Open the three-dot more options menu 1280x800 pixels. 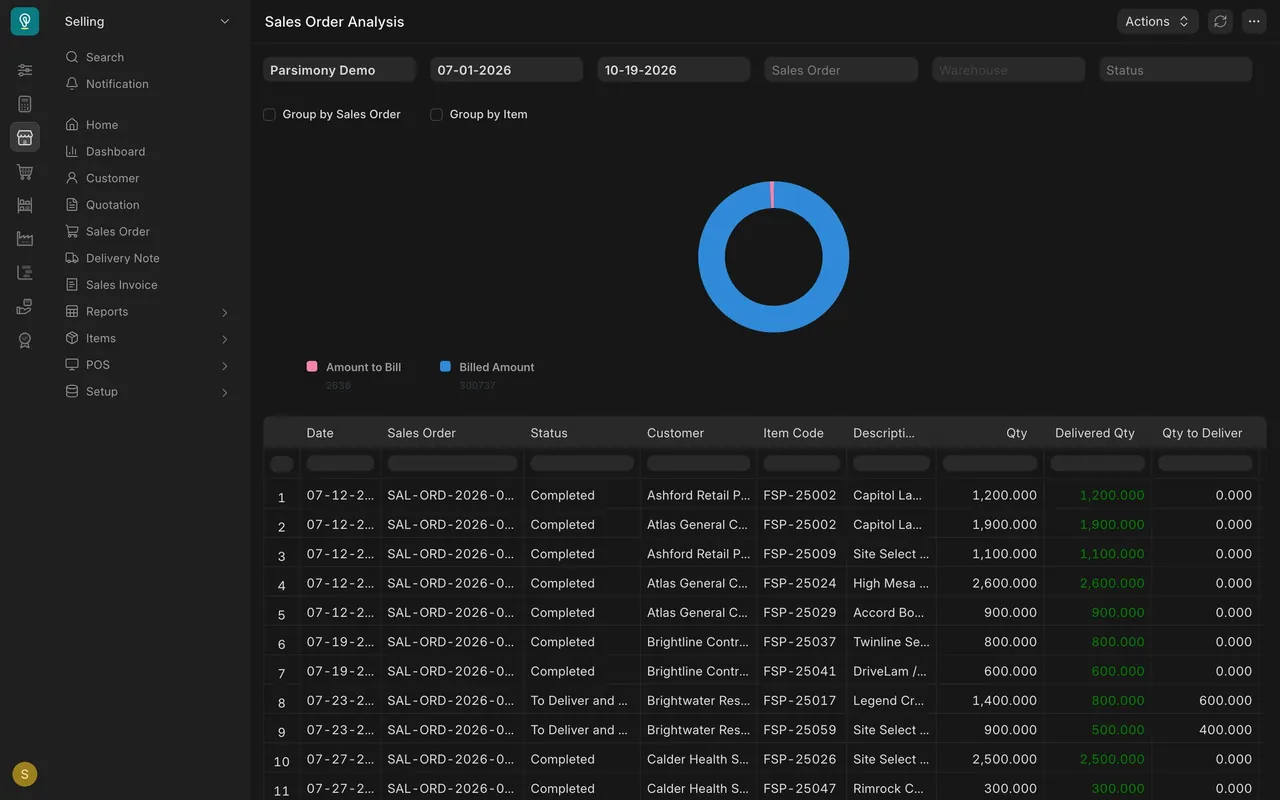click(x=1254, y=21)
